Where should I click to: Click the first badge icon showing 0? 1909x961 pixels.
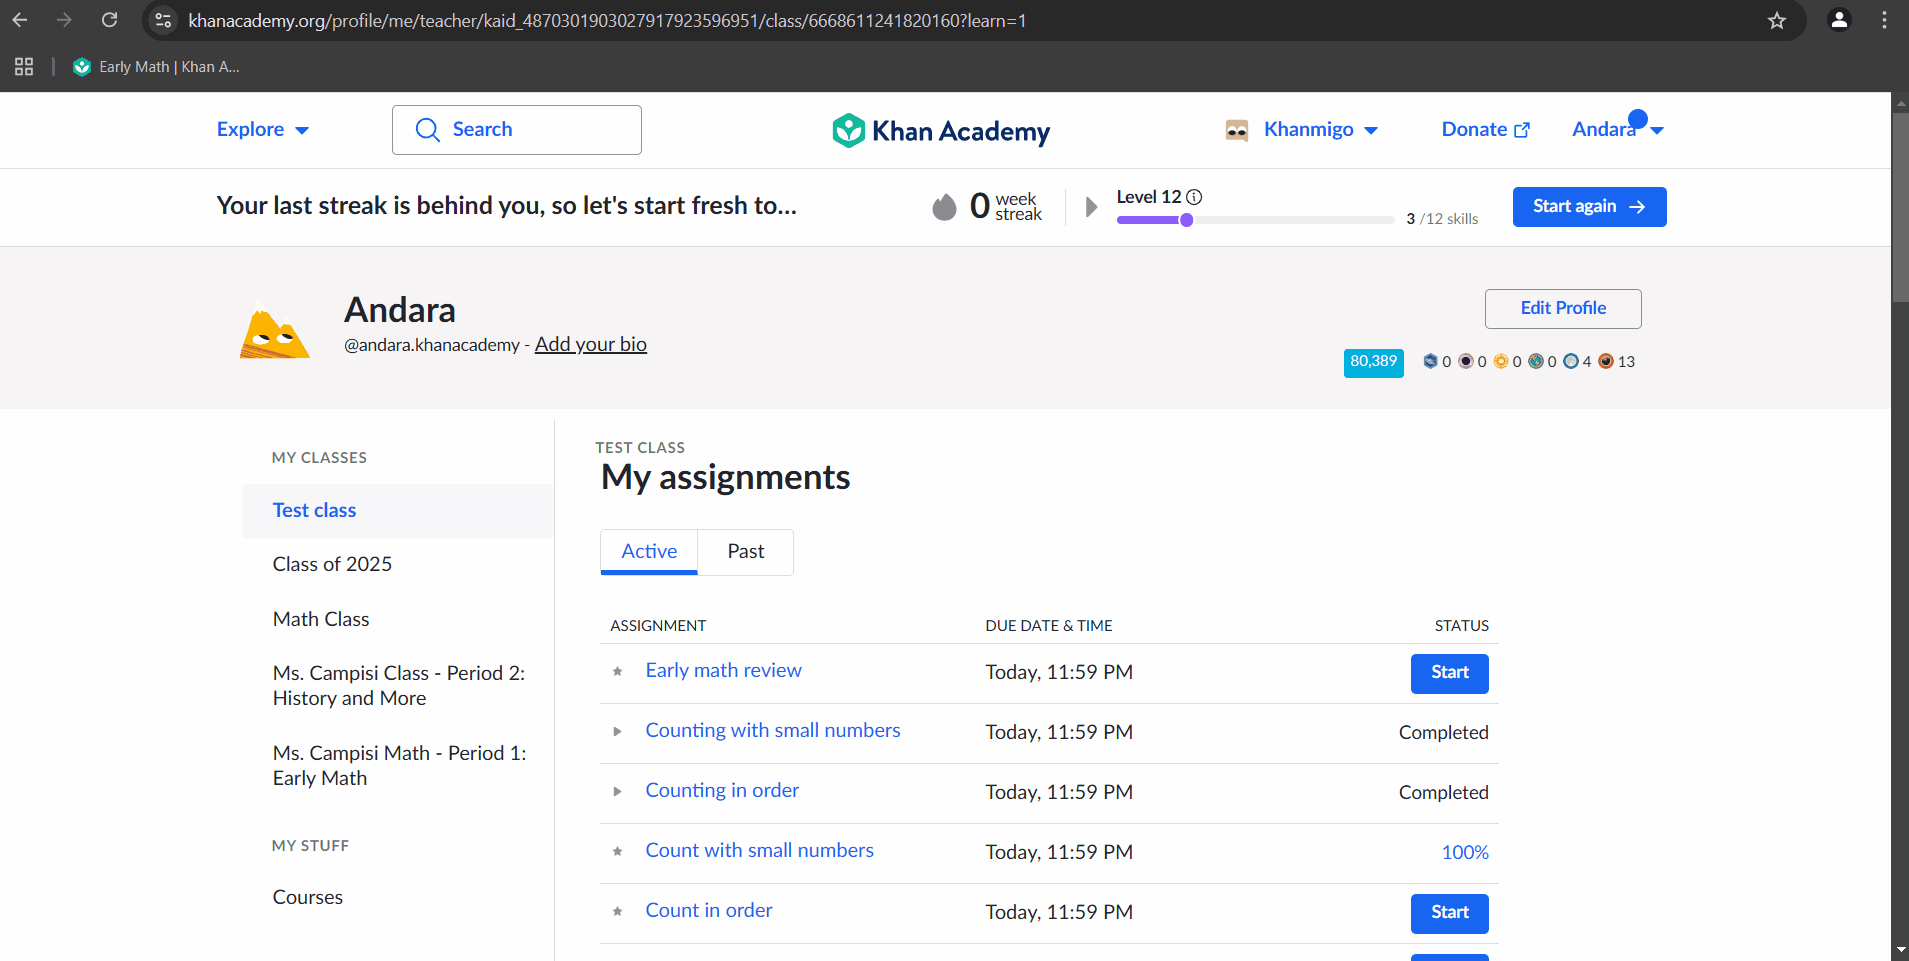(x=1430, y=361)
